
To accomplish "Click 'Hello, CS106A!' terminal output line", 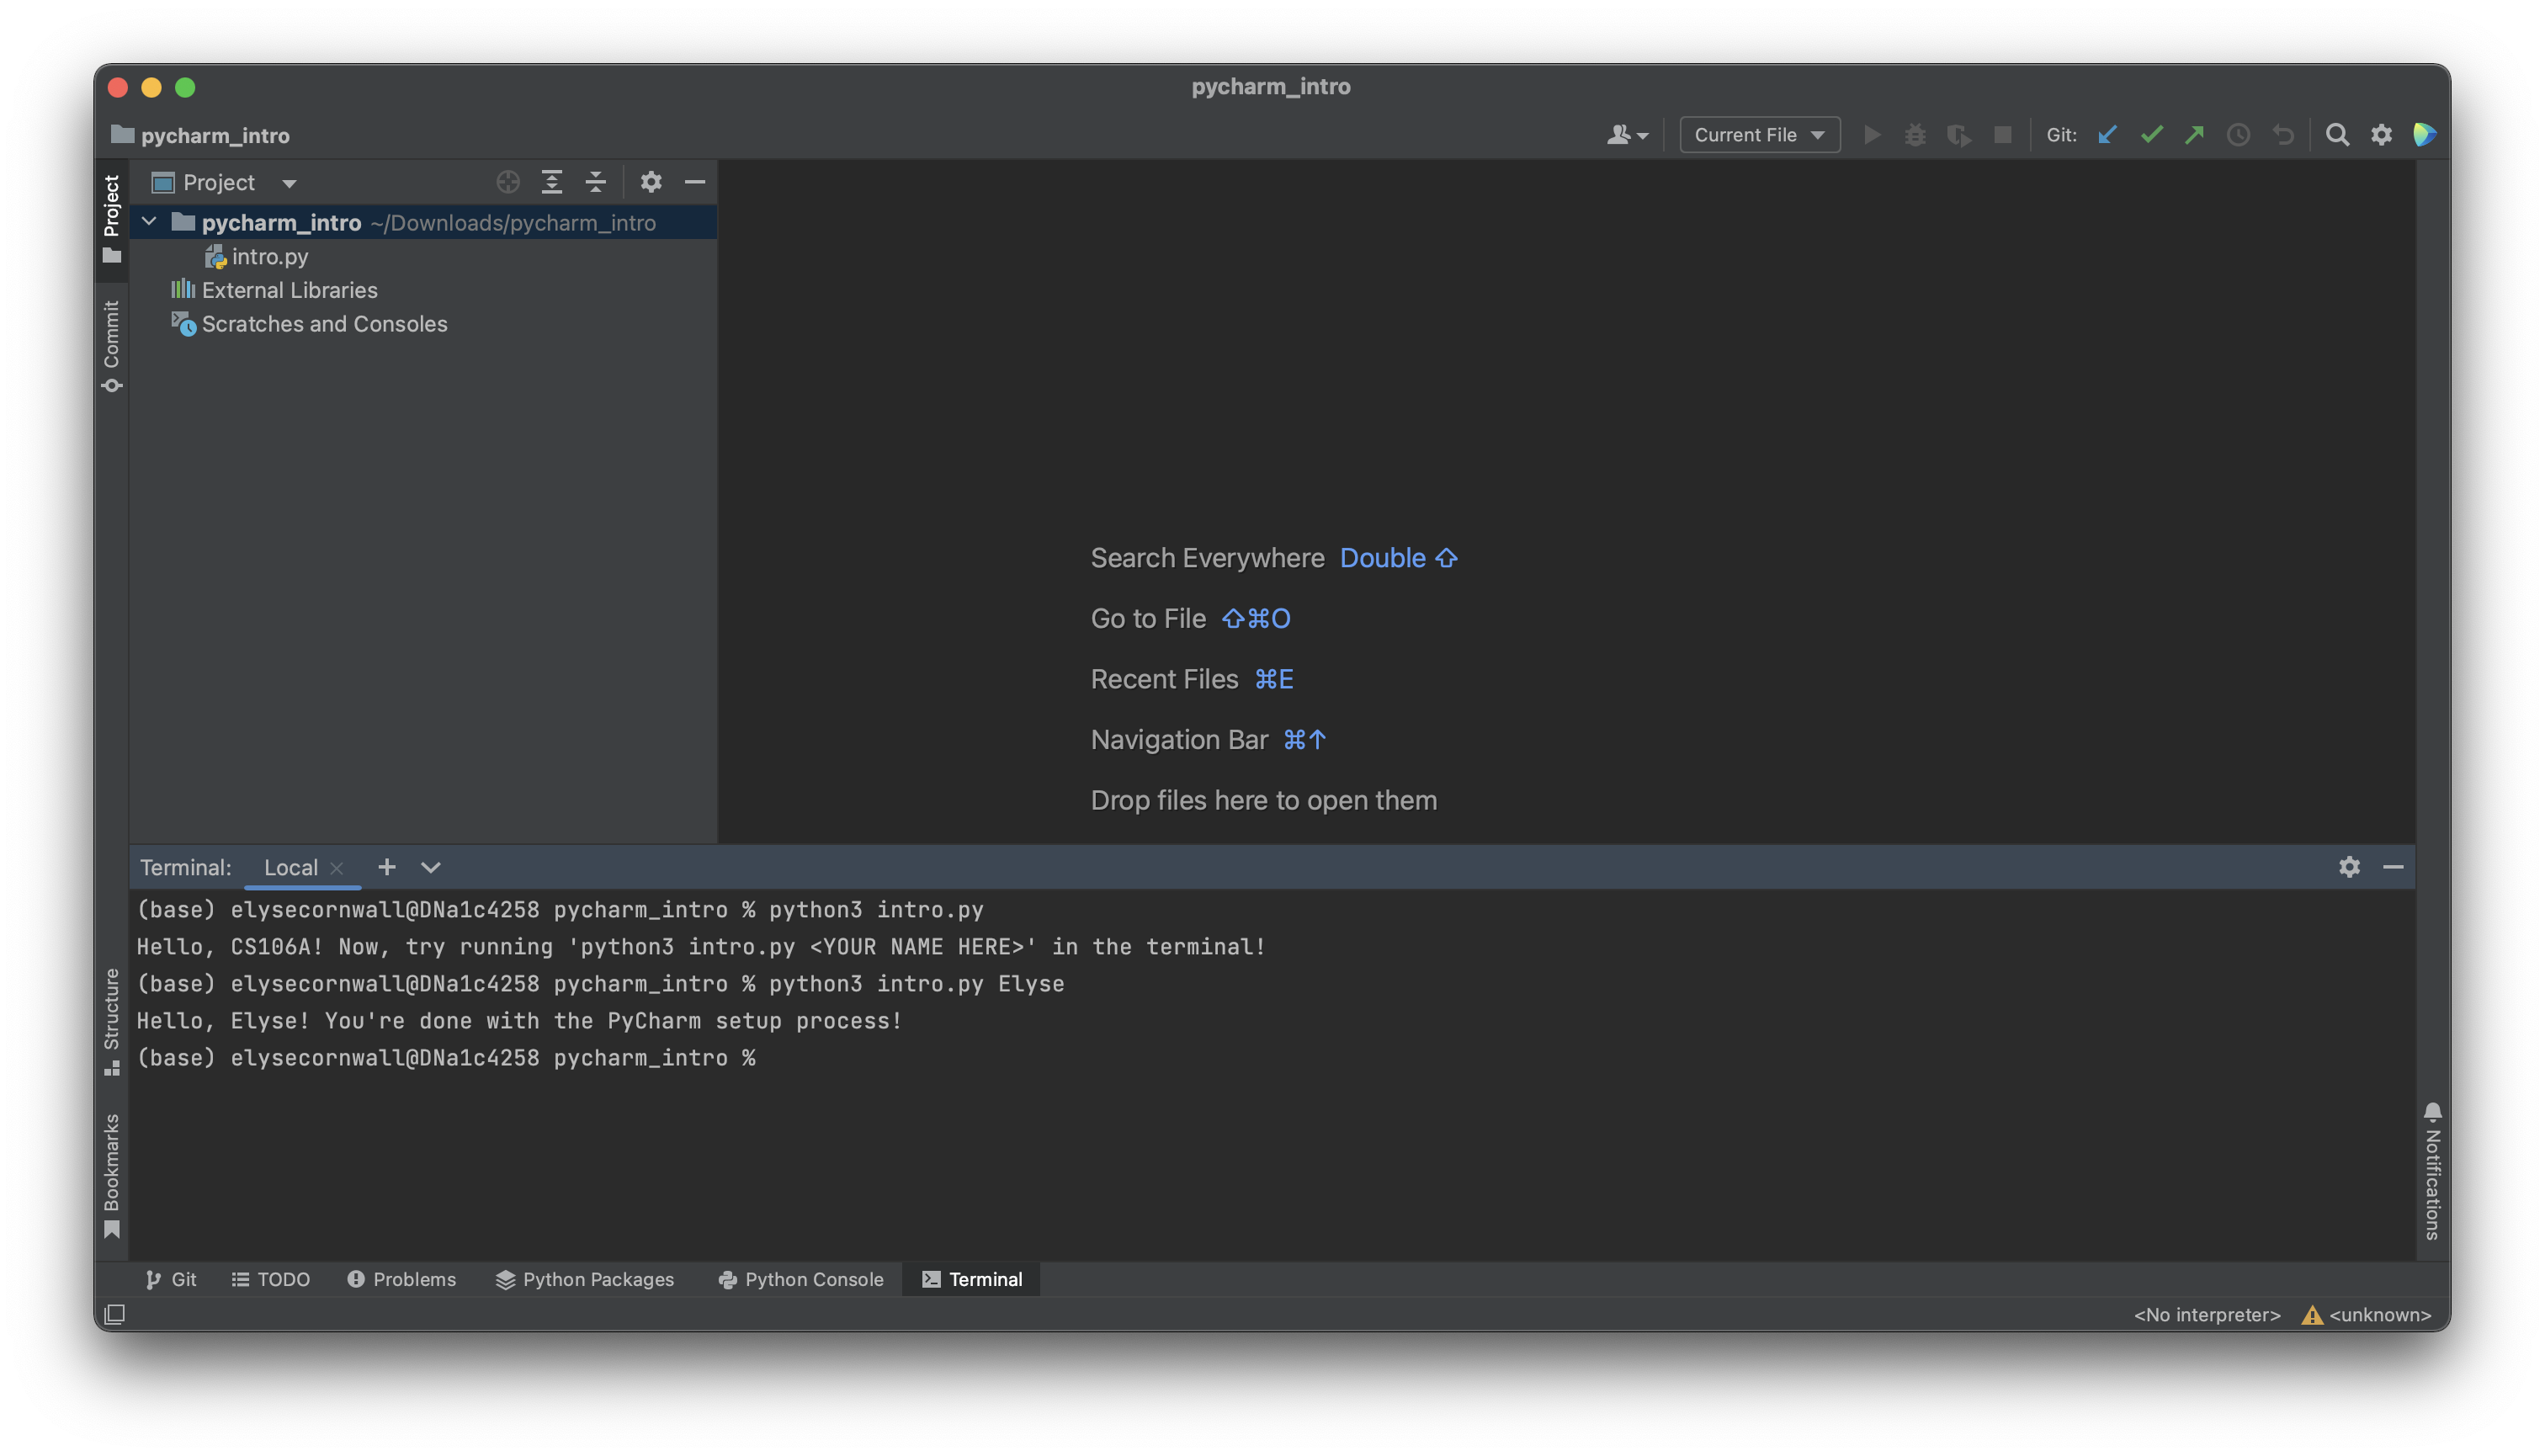I will tap(701, 947).
